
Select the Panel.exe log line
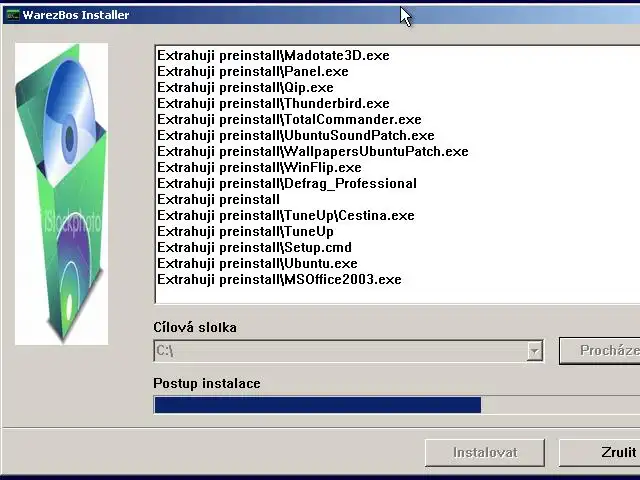pos(253,71)
